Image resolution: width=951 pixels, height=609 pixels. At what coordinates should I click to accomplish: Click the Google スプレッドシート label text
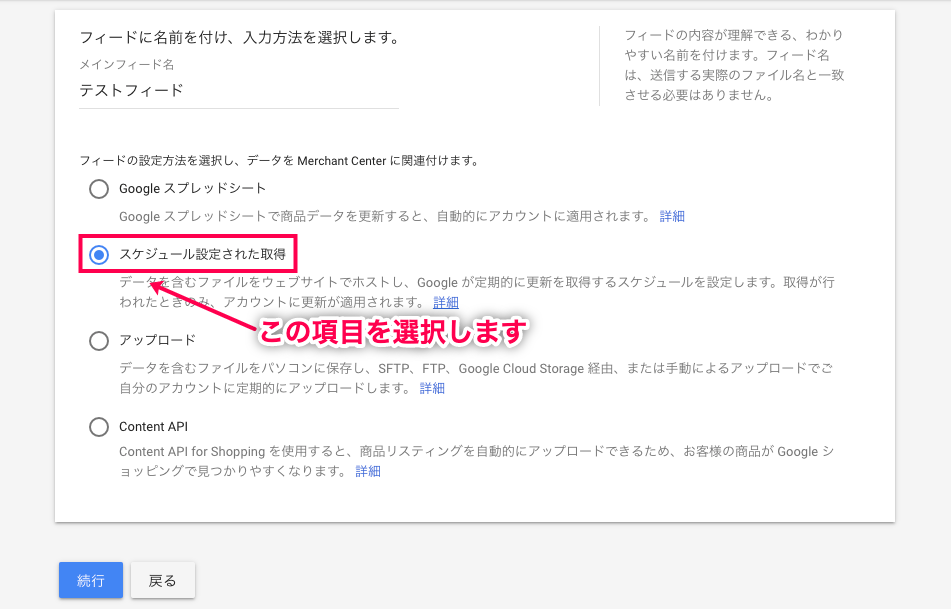192,189
